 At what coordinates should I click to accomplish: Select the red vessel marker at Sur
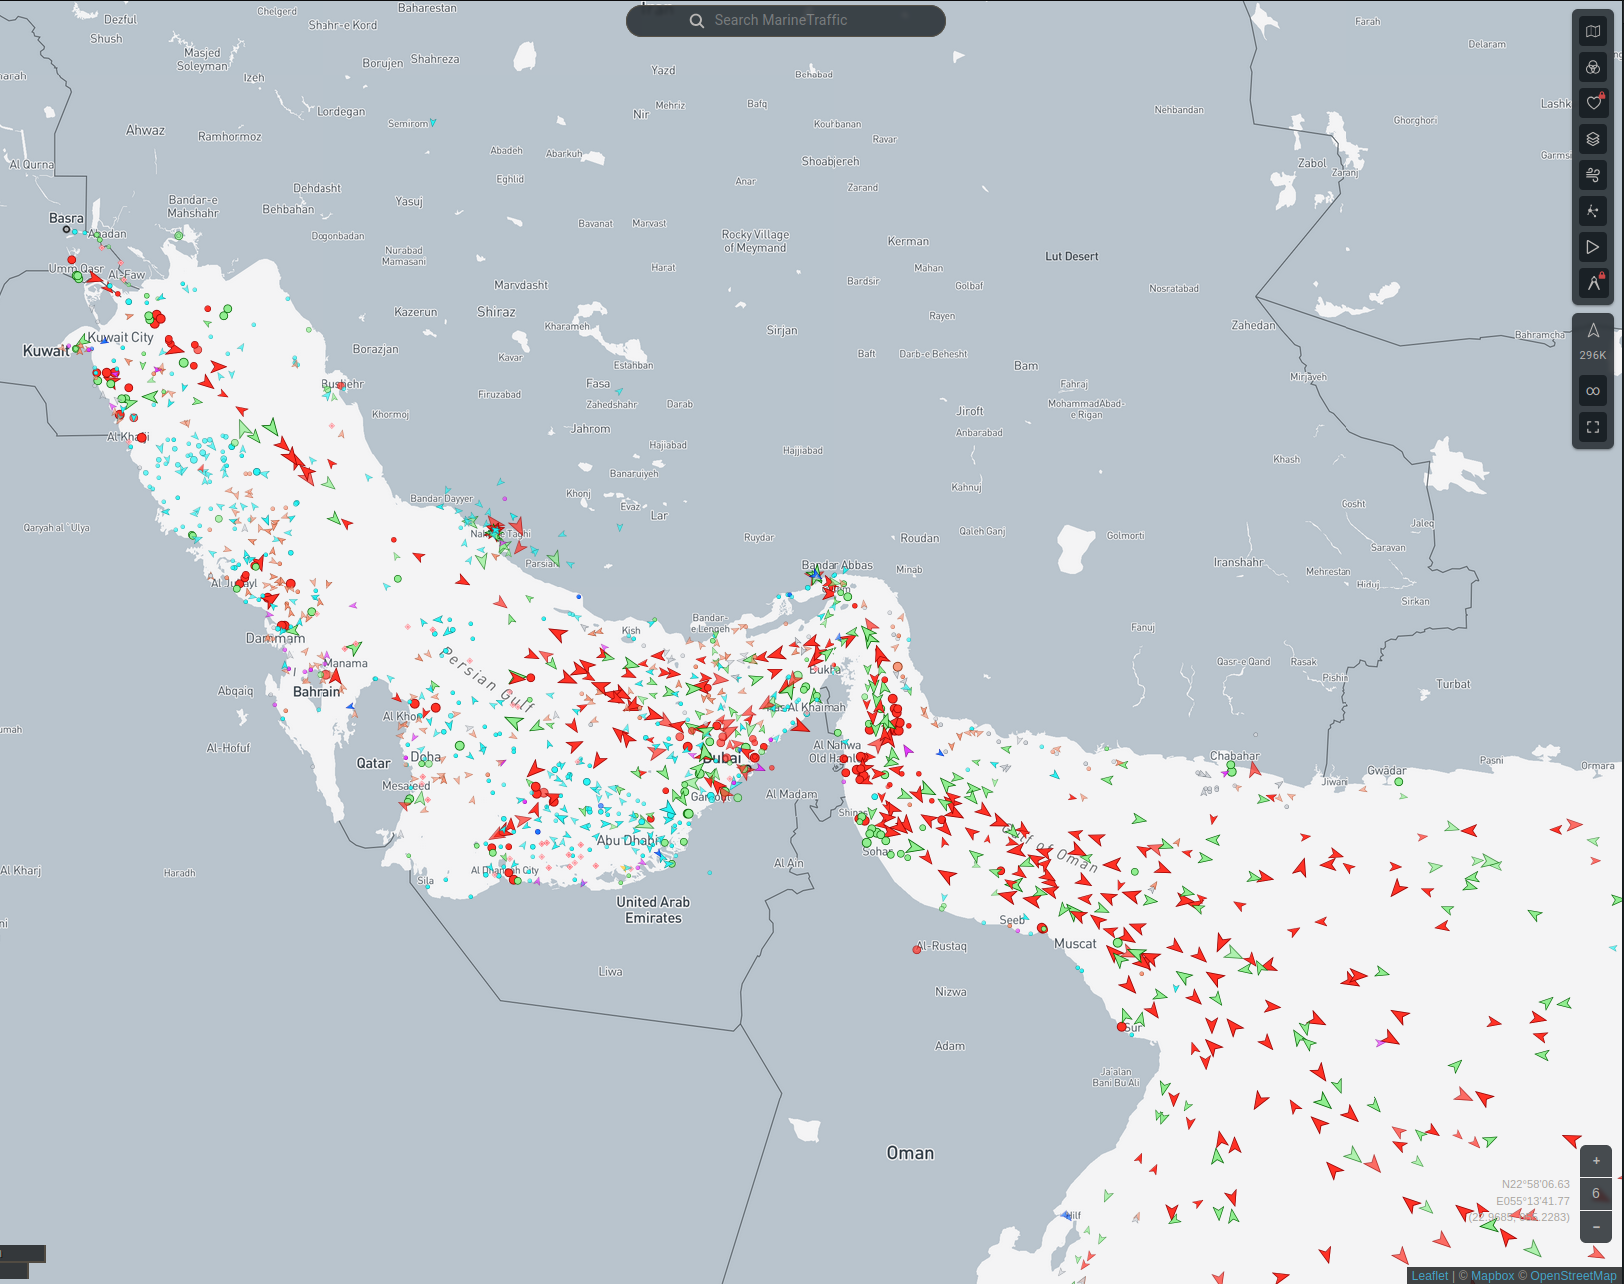pyautogui.click(x=1122, y=1027)
